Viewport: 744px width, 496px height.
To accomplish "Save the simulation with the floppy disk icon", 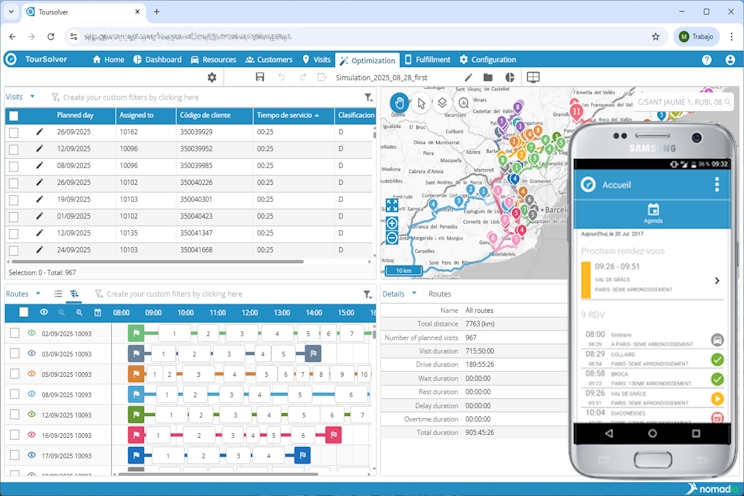I will pyautogui.click(x=260, y=77).
